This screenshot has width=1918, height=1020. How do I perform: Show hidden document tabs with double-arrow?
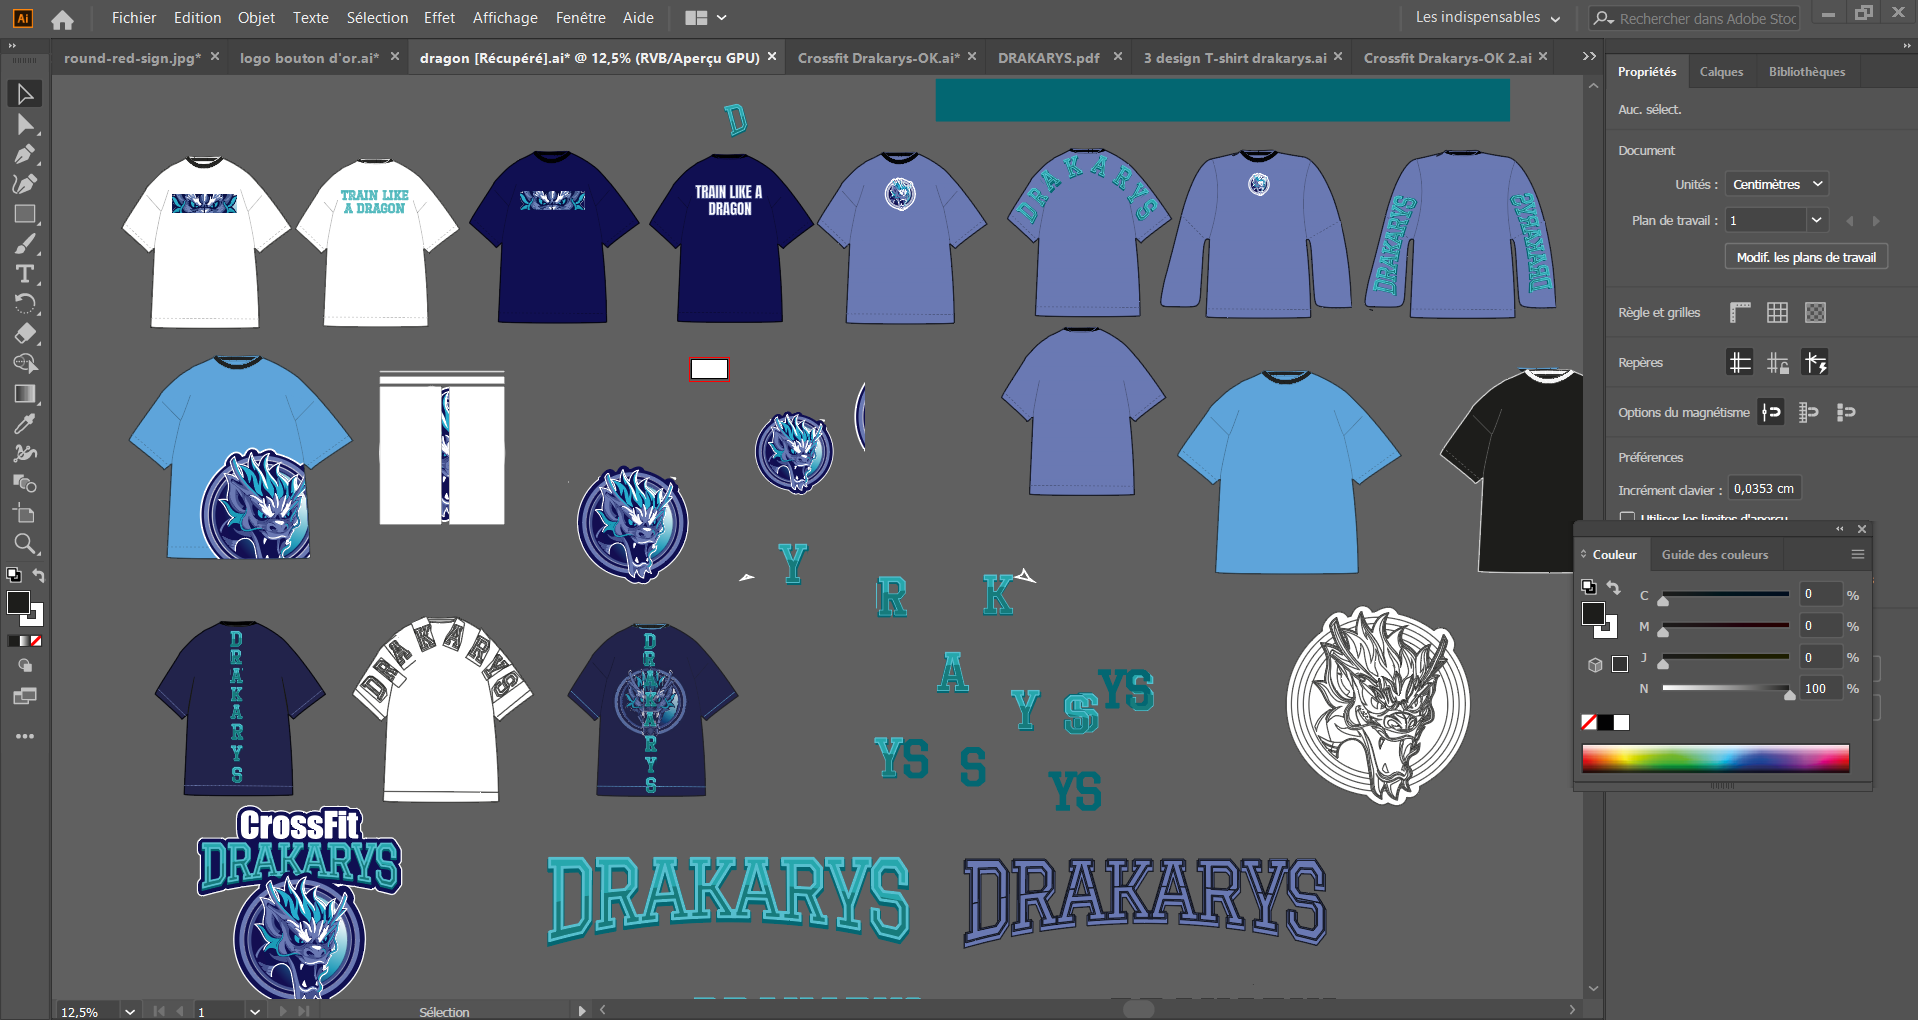(x=1589, y=57)
